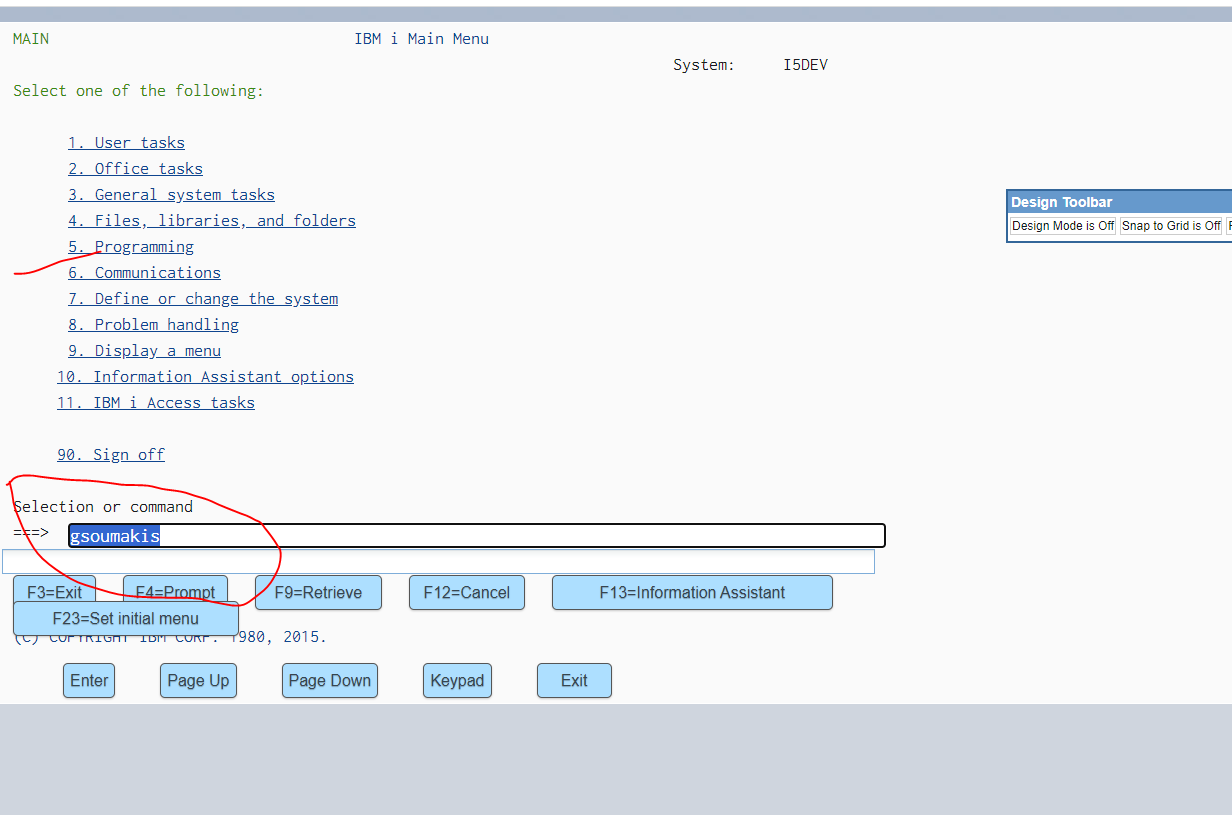
Task: Click the empty message line field below command input
Action: pyautogui.click(x=438, y=562)
